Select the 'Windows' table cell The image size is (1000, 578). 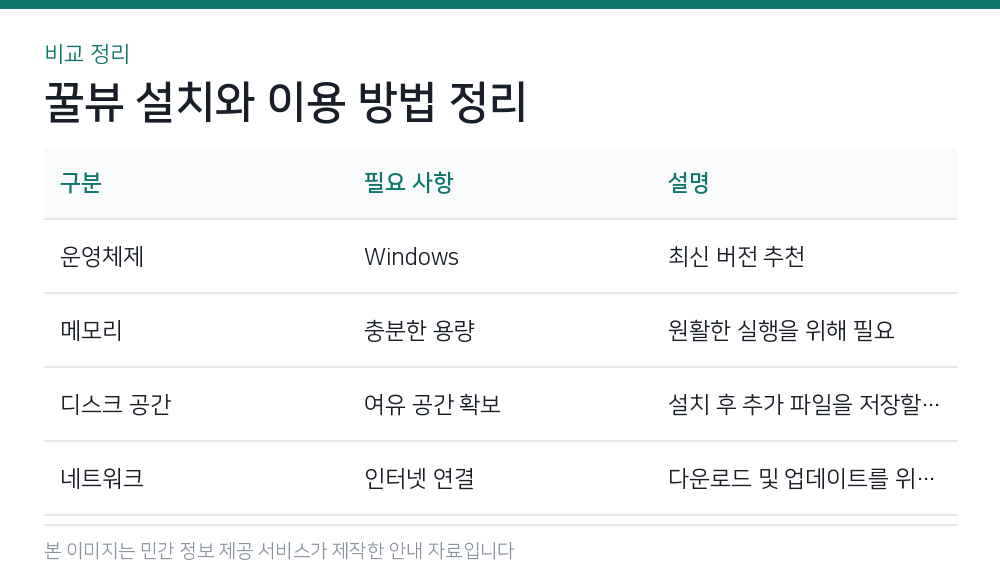pyautogui.click(x=411, y=257)
